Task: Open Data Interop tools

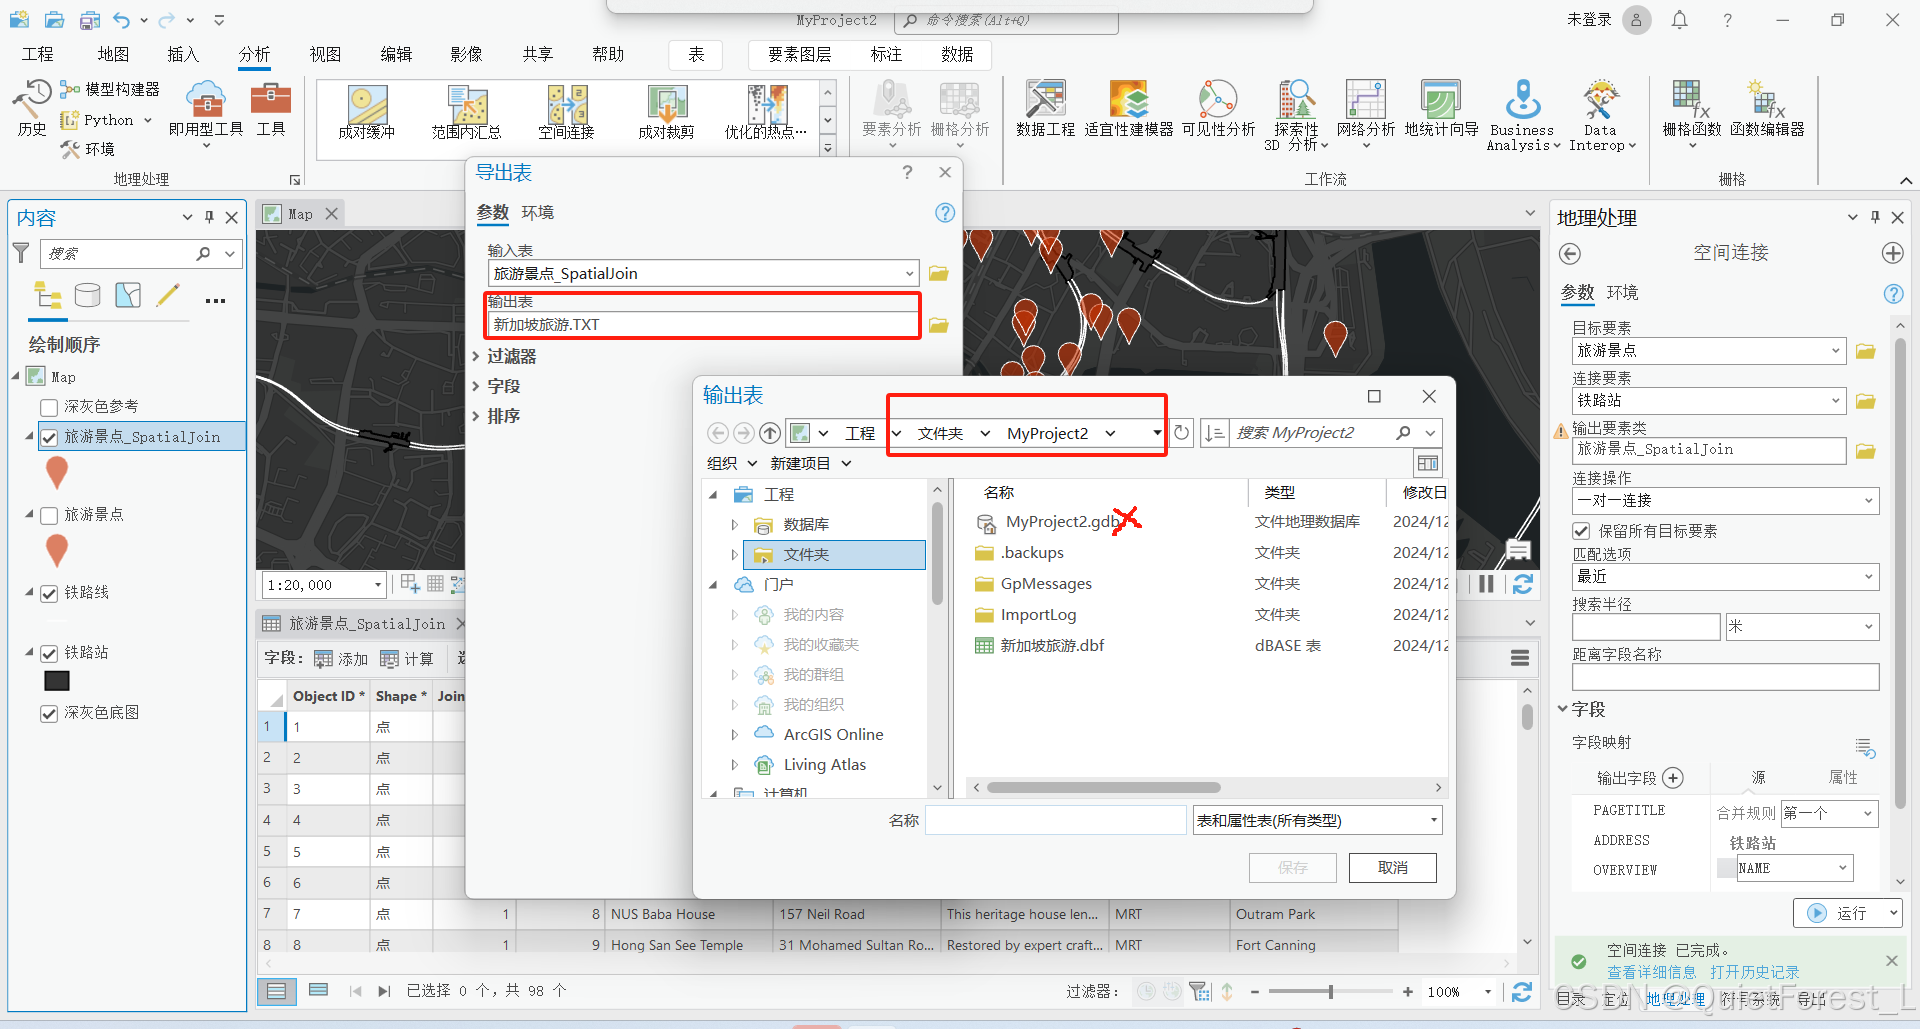Action: click(1601, 115)
